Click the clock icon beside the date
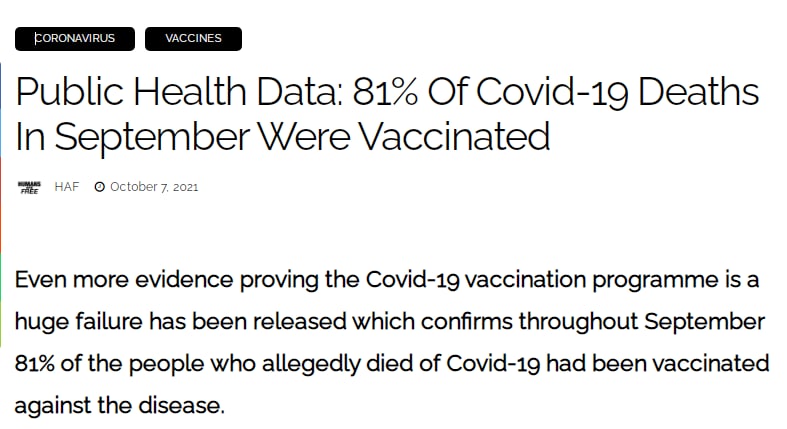 (x=99, y=187)
